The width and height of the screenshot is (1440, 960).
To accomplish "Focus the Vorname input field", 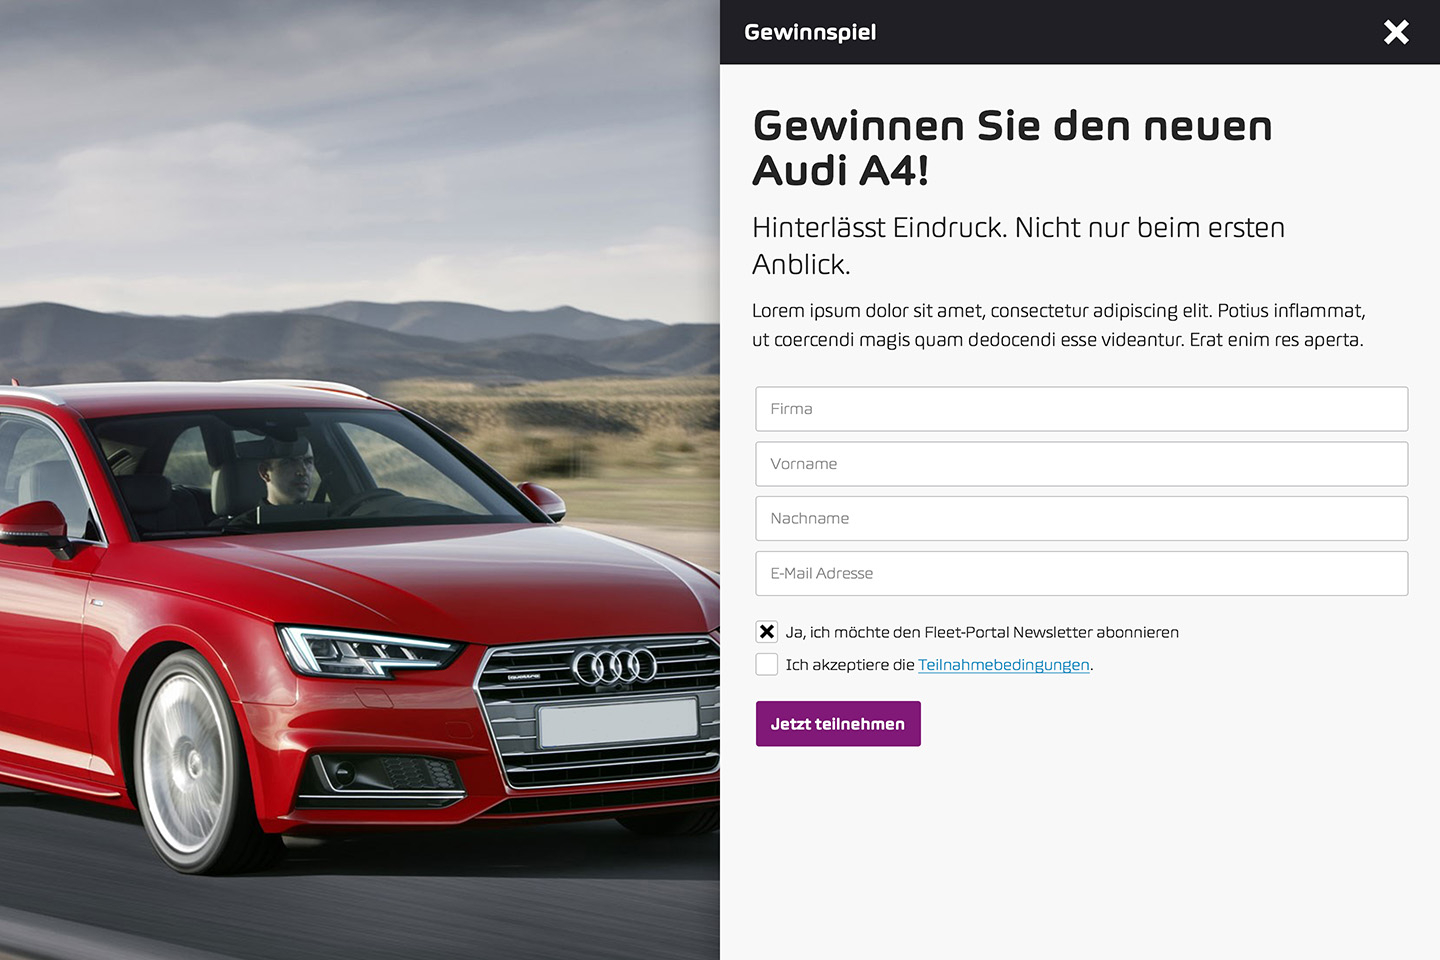I will click(1082, 464).
